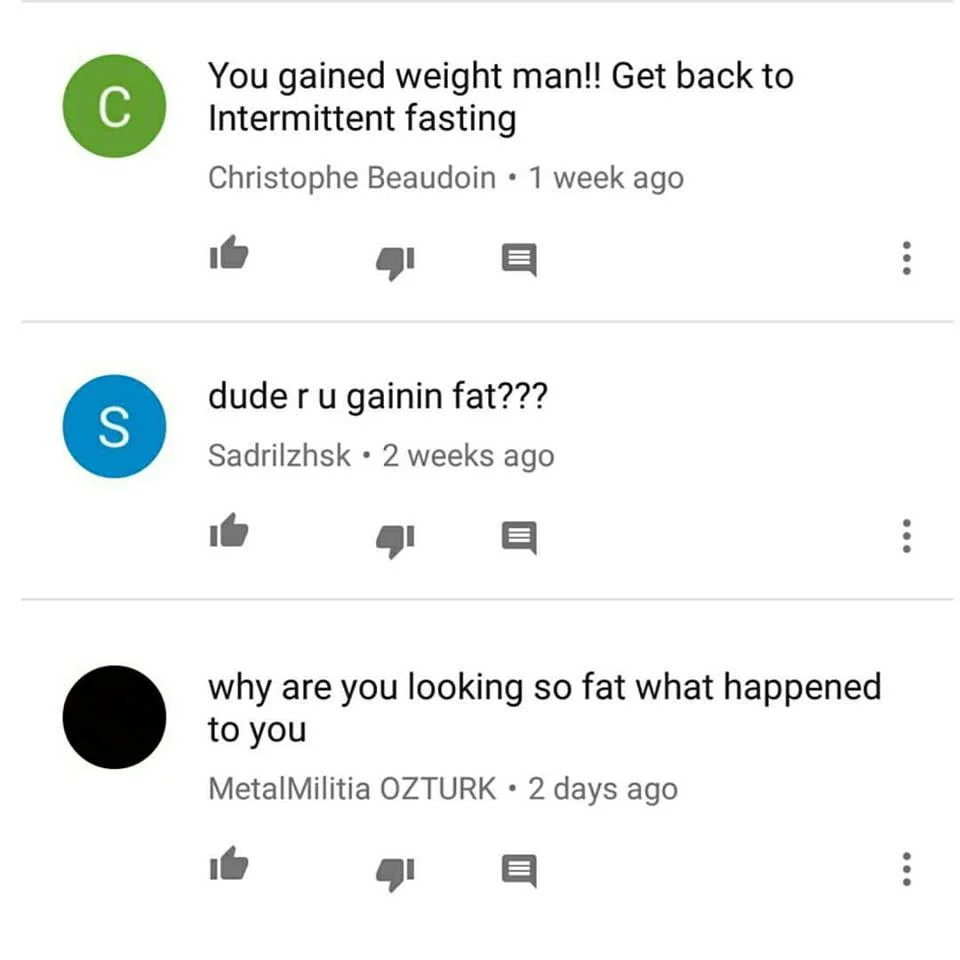Like the 'dude r u gainin fat' comment

(229, 530)
